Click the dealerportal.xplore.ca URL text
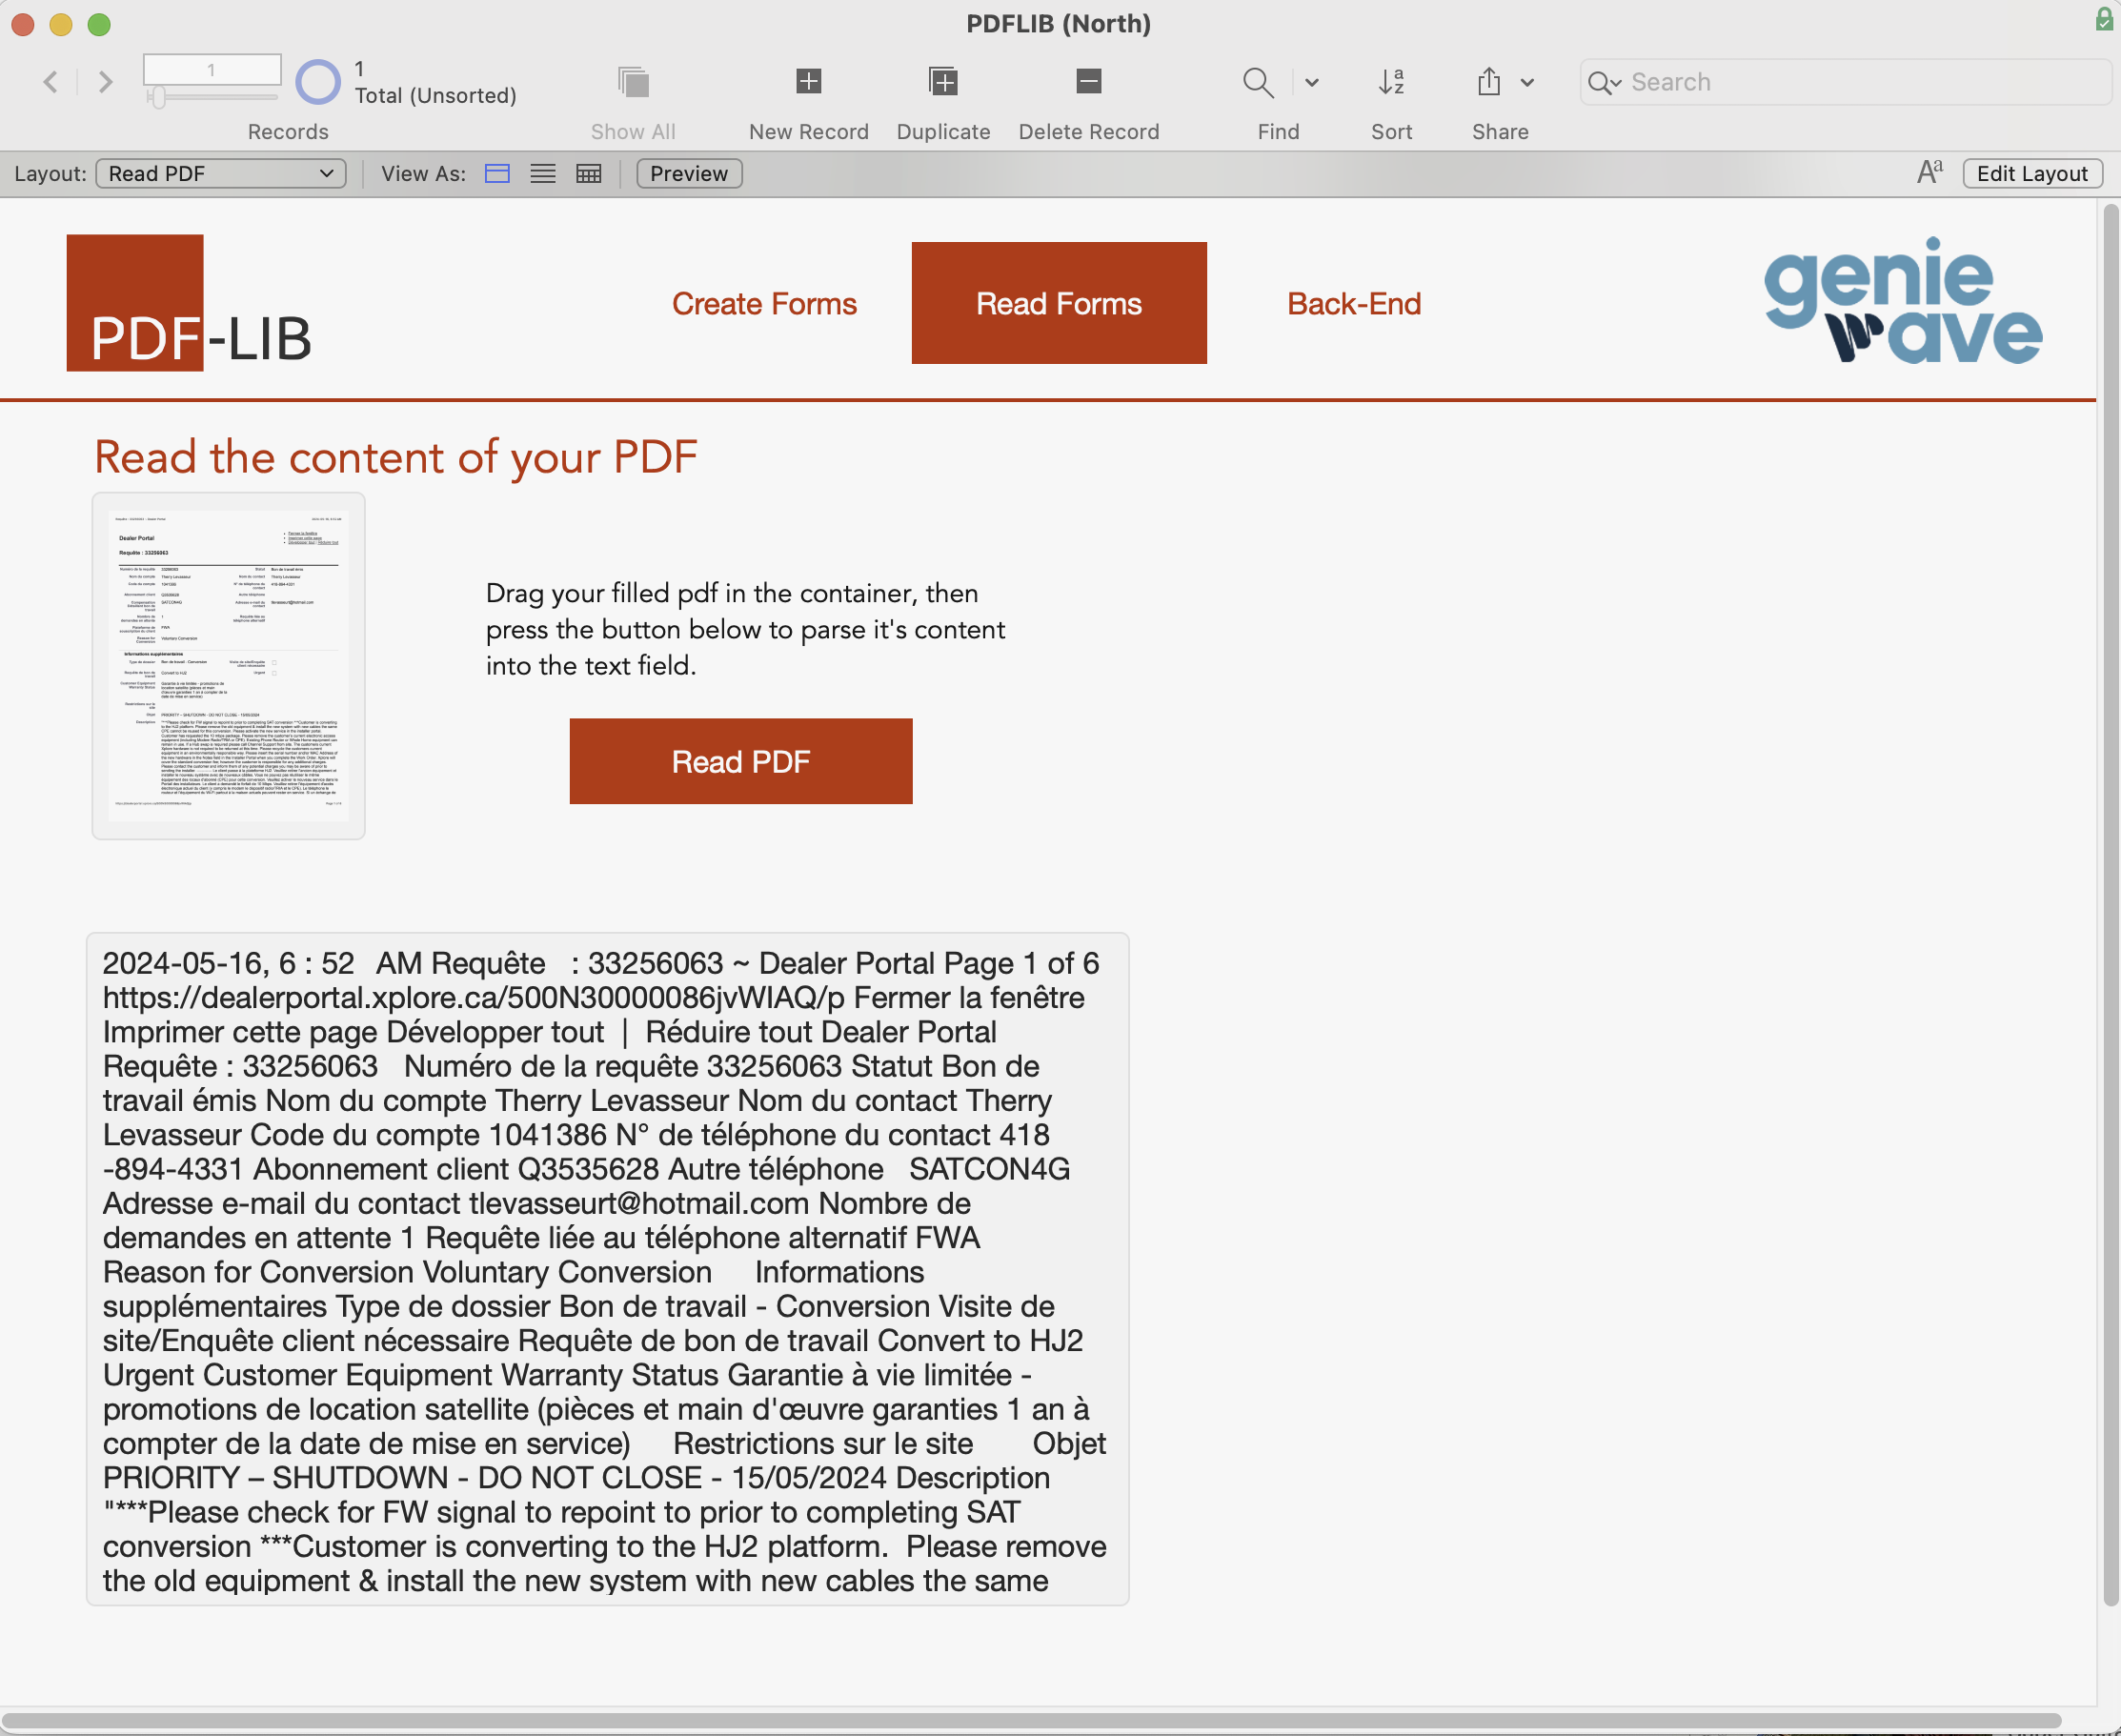 coord(474,997)
